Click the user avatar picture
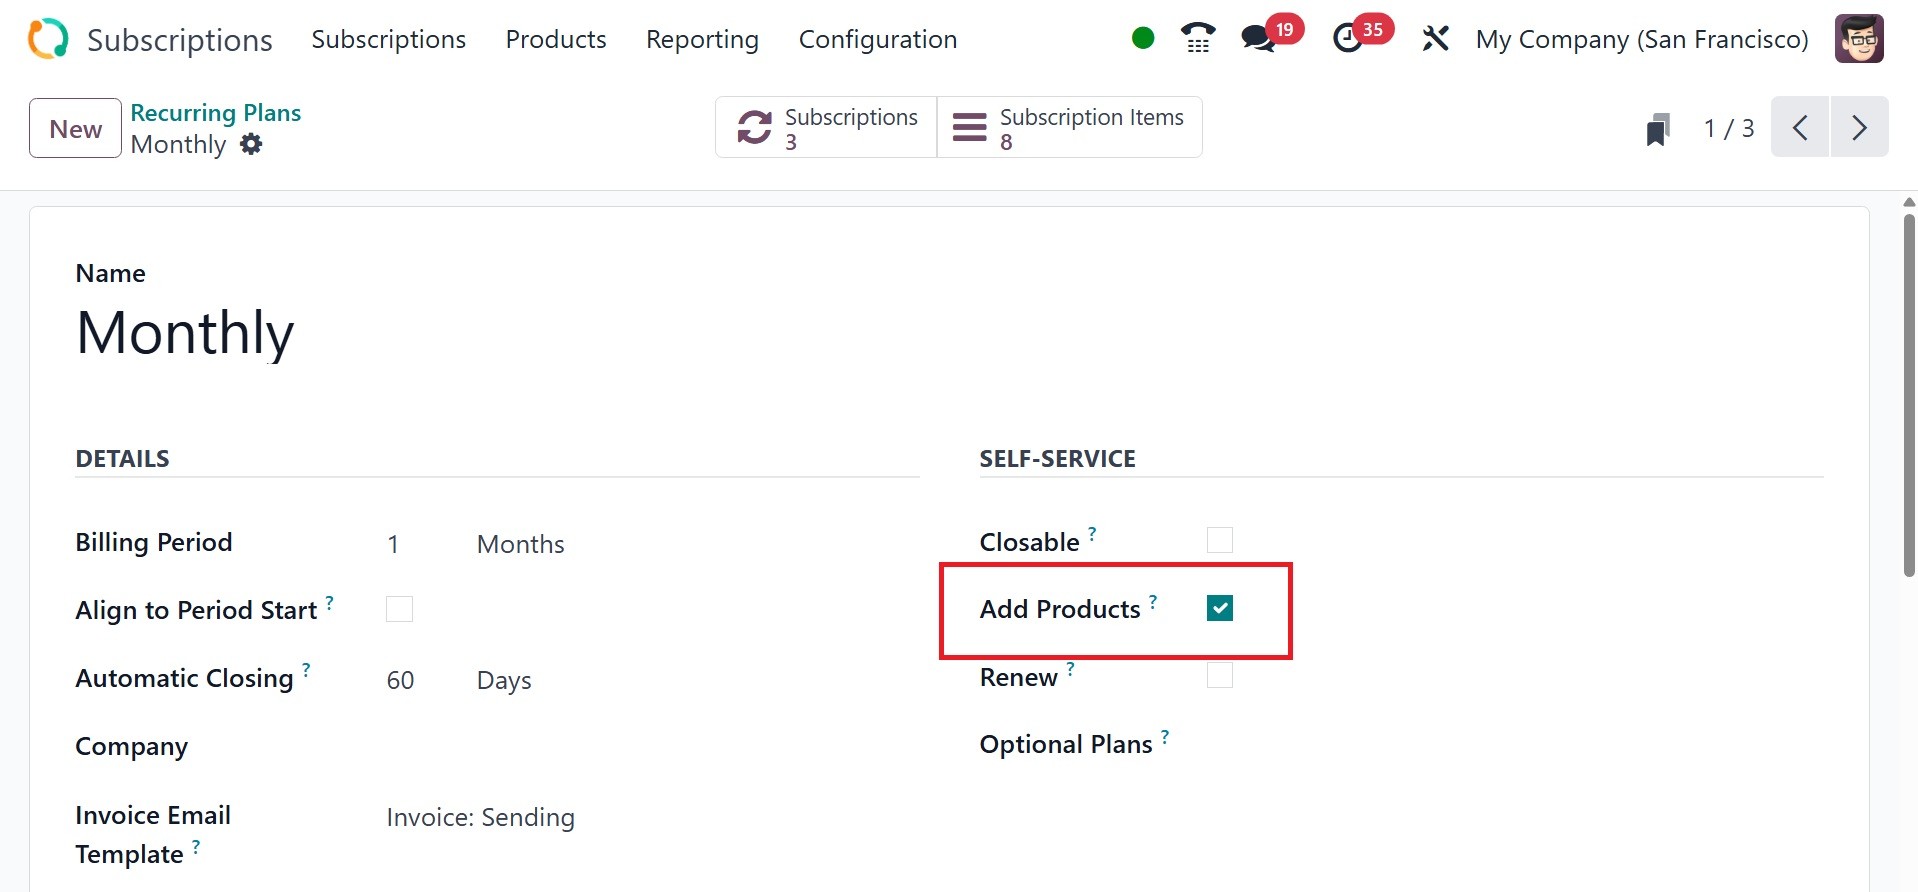1918x892 pixels. click(x=1859, y=39)
